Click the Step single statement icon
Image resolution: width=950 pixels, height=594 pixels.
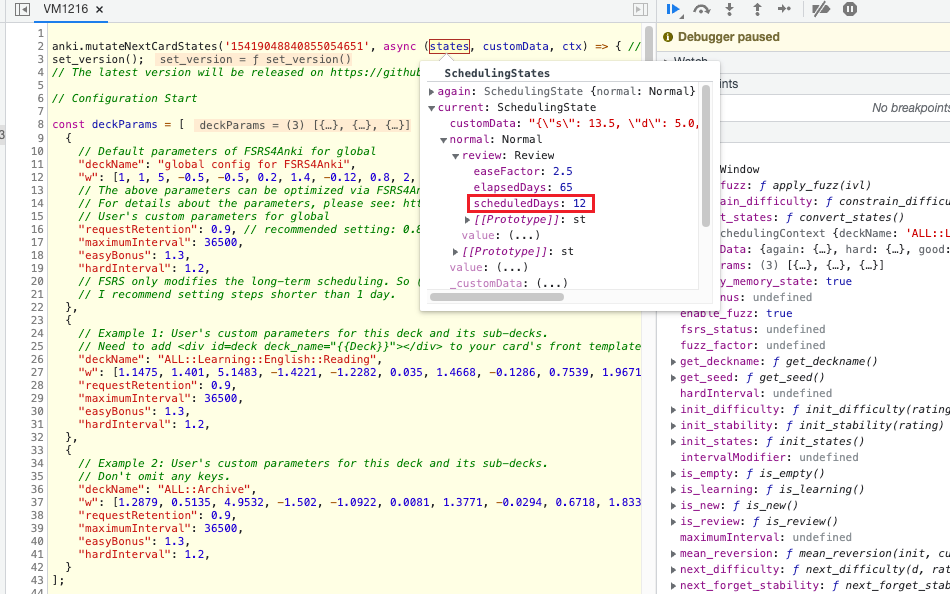pos(785,10)
